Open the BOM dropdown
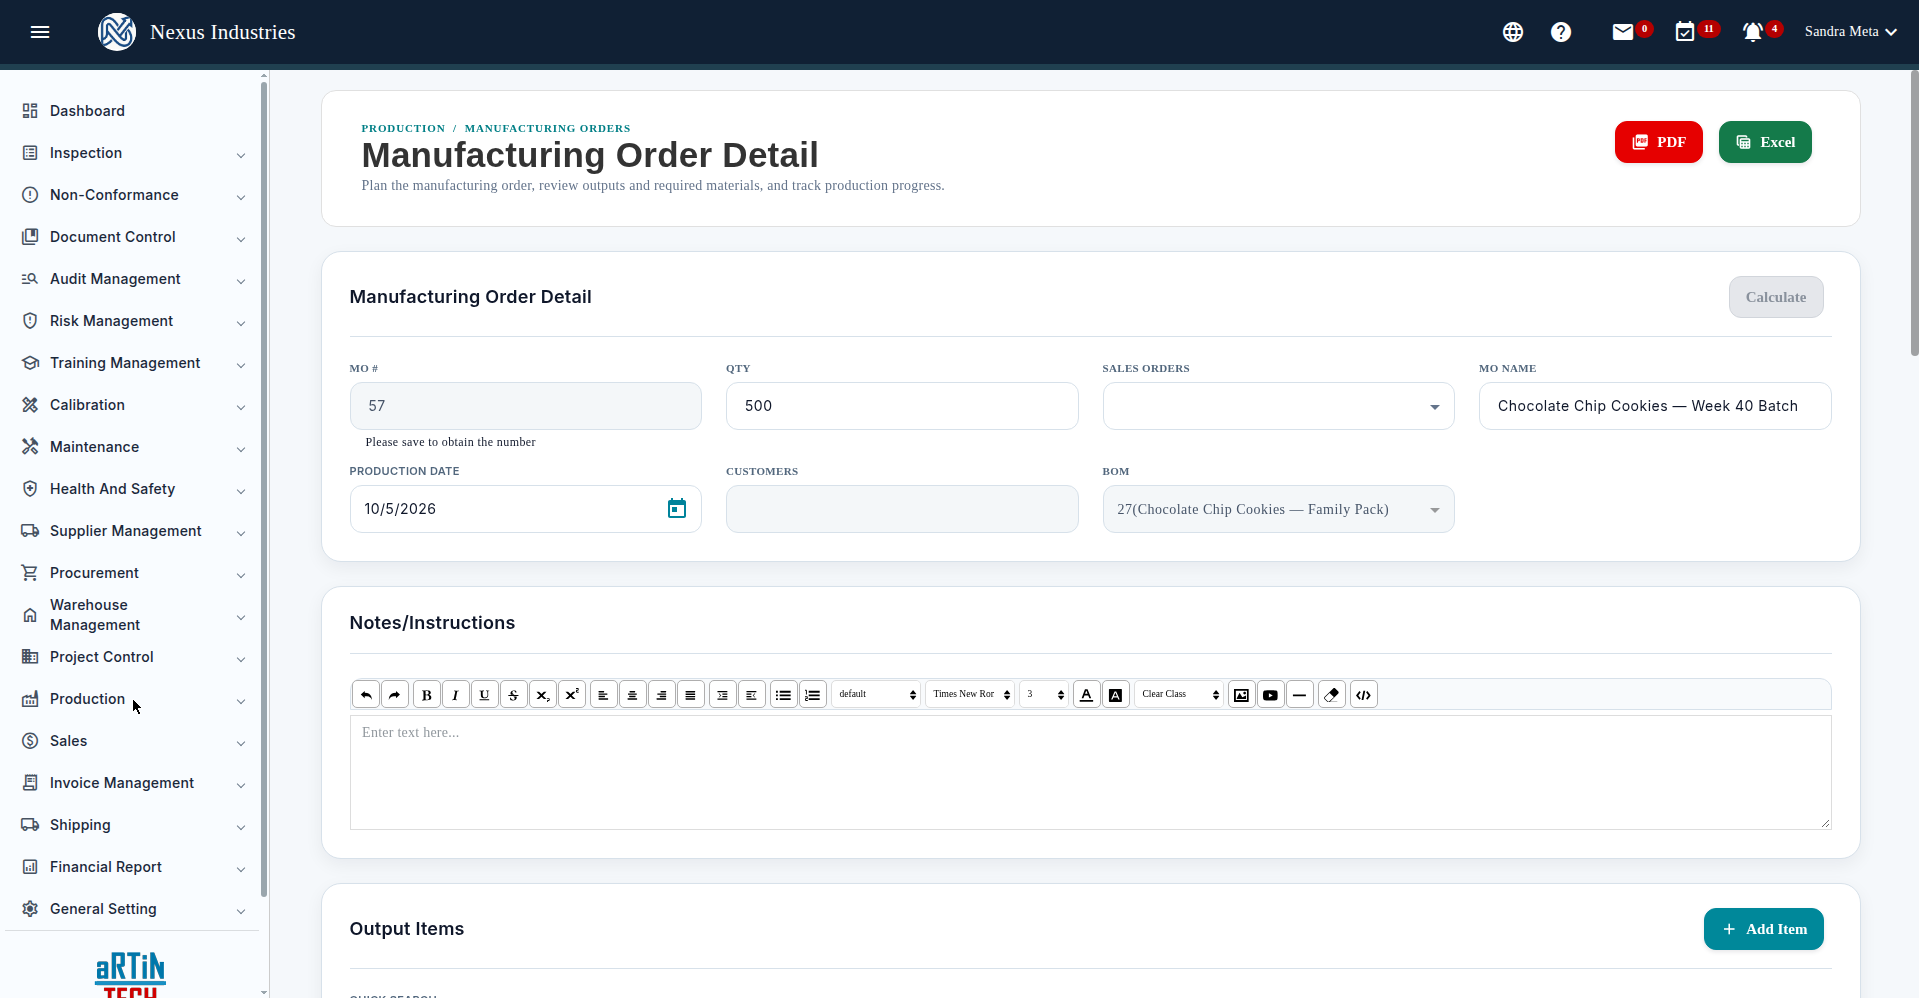Image resolution: width=1919 pixels, height=998 pixels. tap(1278, 509)
